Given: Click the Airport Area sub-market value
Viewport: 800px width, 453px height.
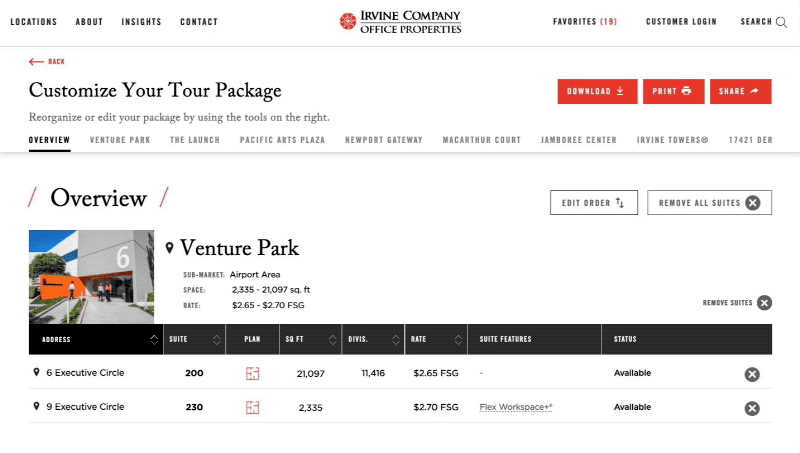Looking at the screenshot, I should tap(255, 274).
